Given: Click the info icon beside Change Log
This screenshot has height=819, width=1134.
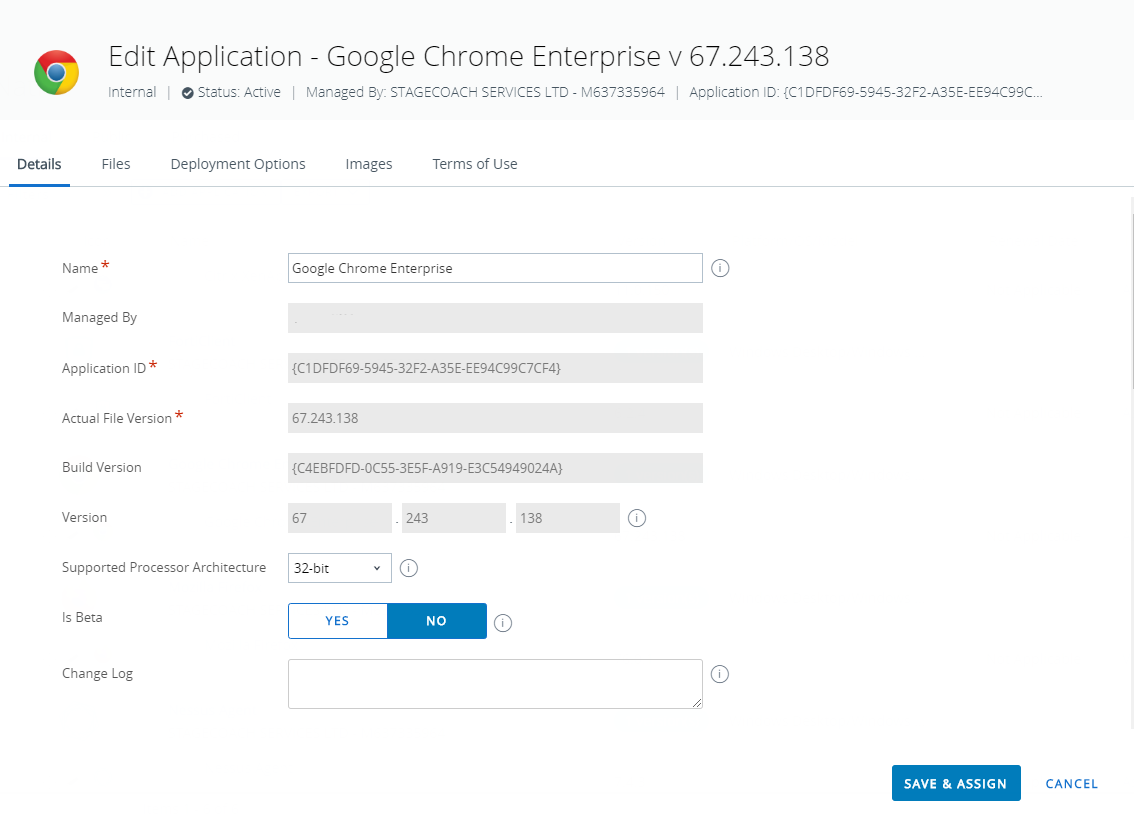Looking at the screenshot, I should click(x=720, y=674).
